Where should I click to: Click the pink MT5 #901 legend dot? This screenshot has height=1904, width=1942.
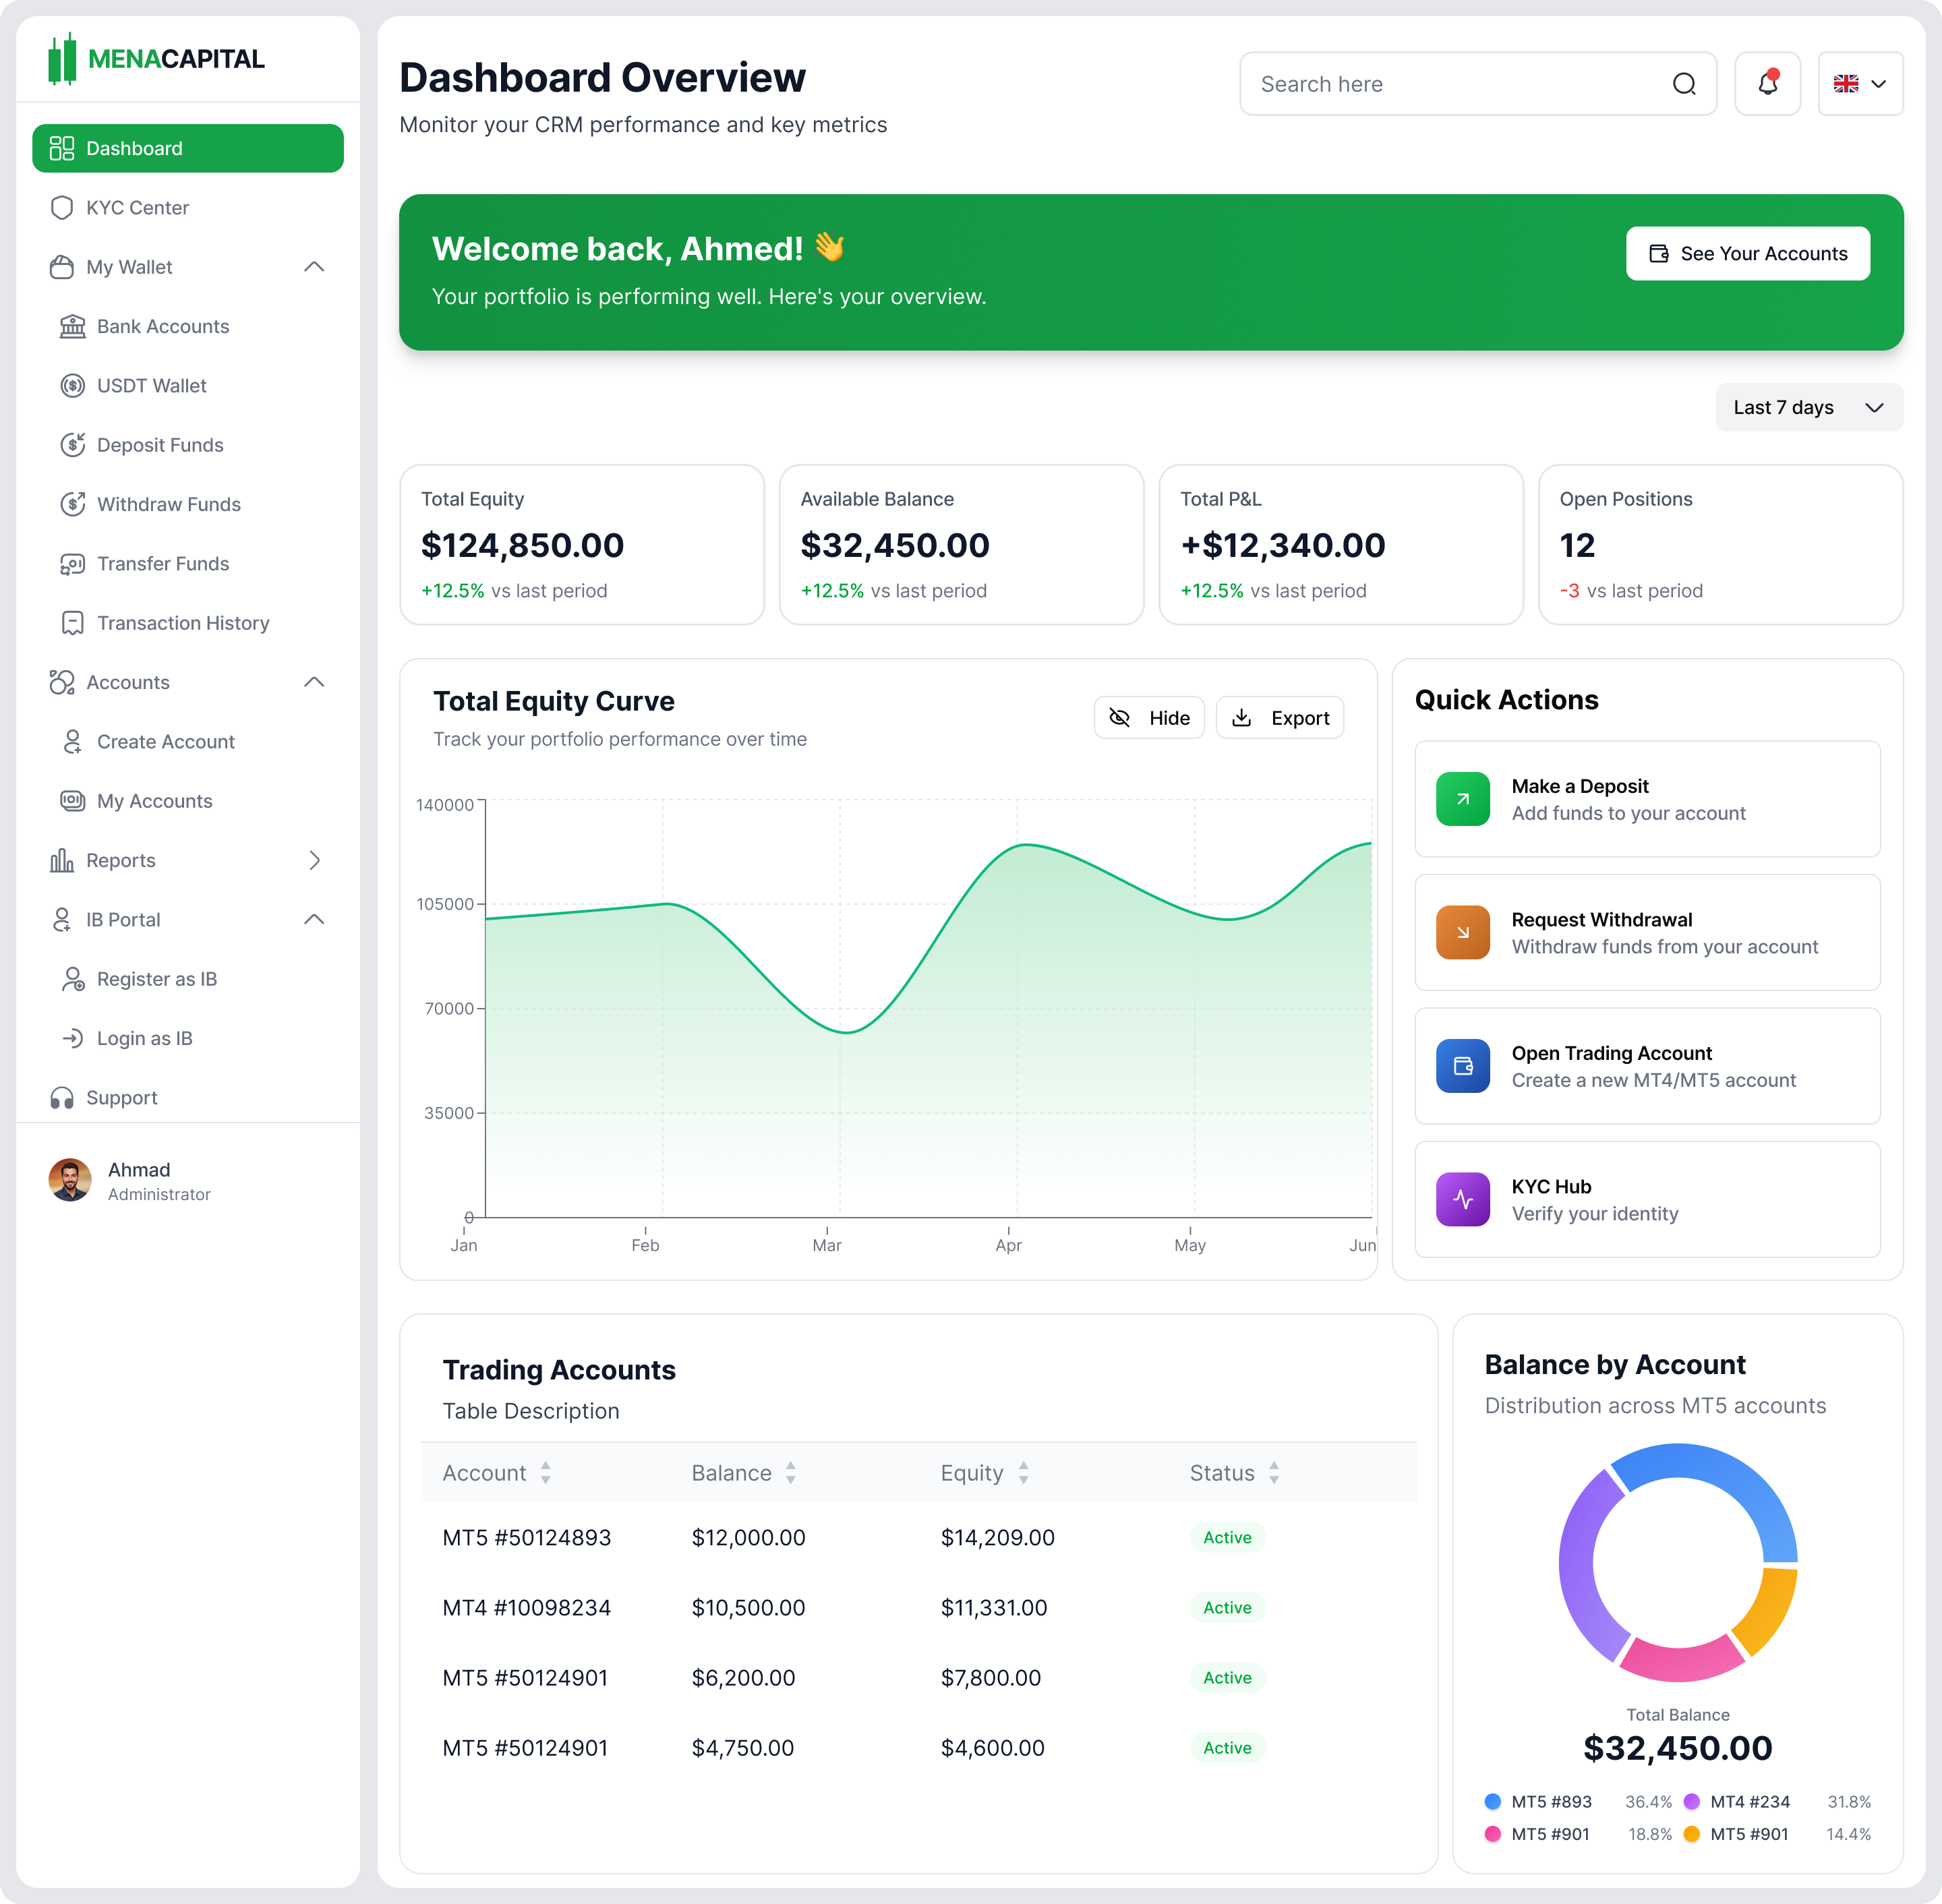1493,1834
